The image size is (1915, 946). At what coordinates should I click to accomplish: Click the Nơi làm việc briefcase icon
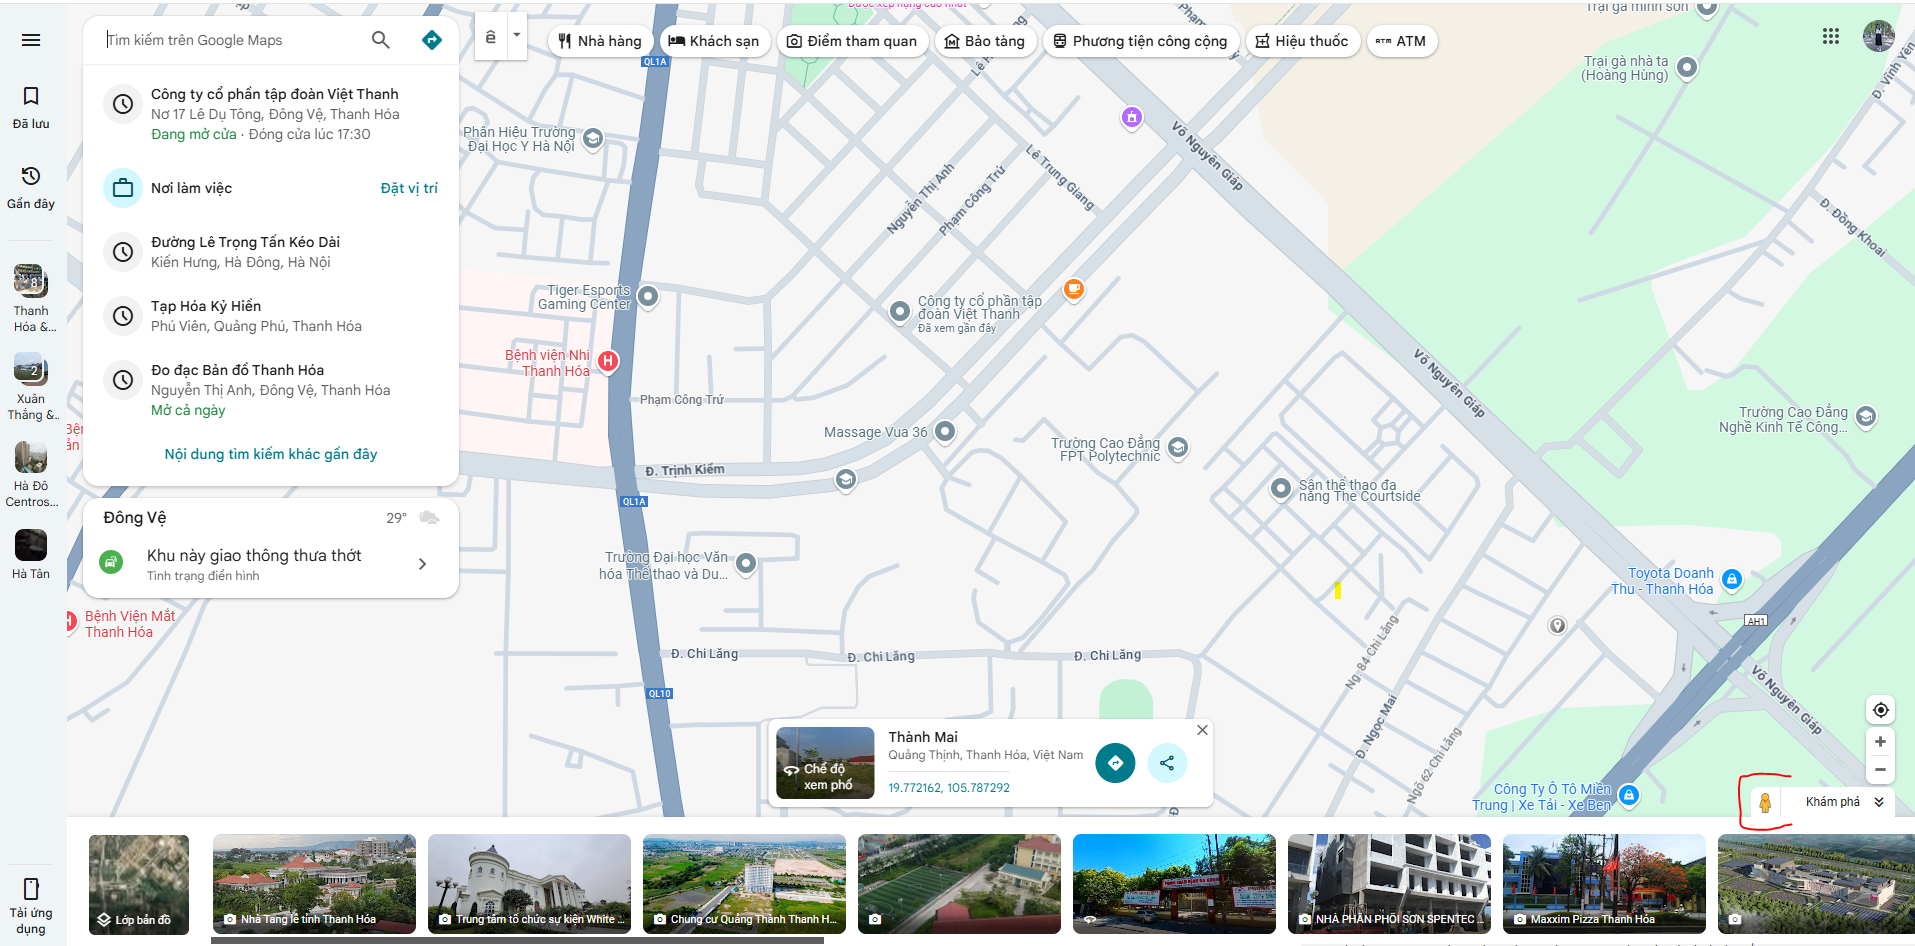click(x=123, y=188)
